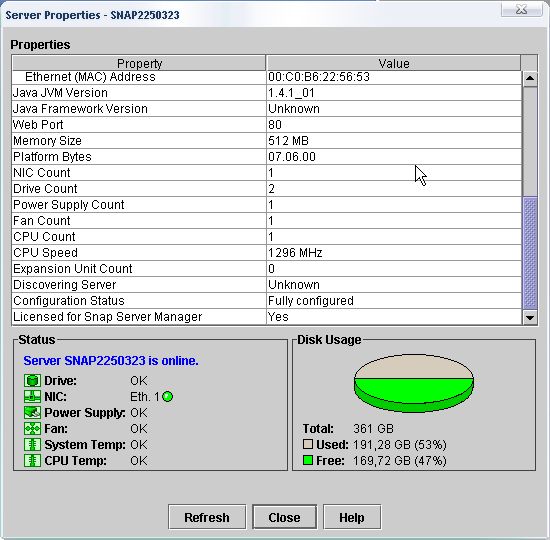Click the Power Supply status icon

[32, 413]
